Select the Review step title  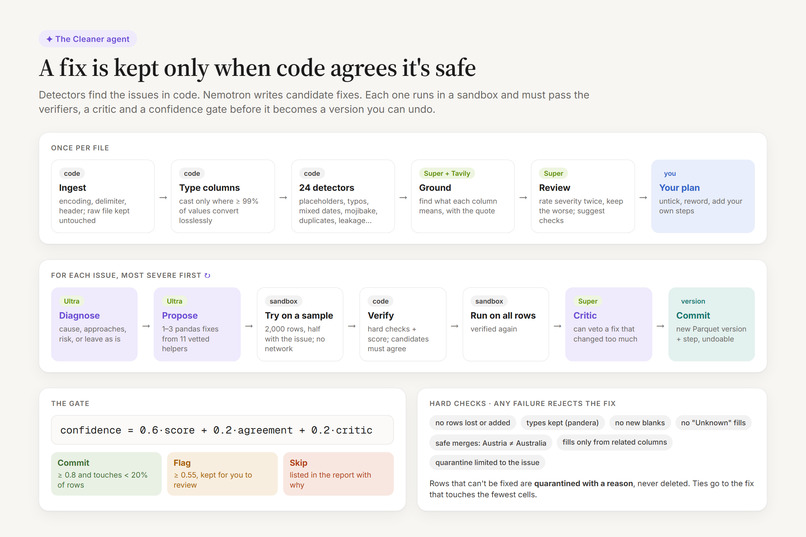pyautogui.click(x=555, y=188)
